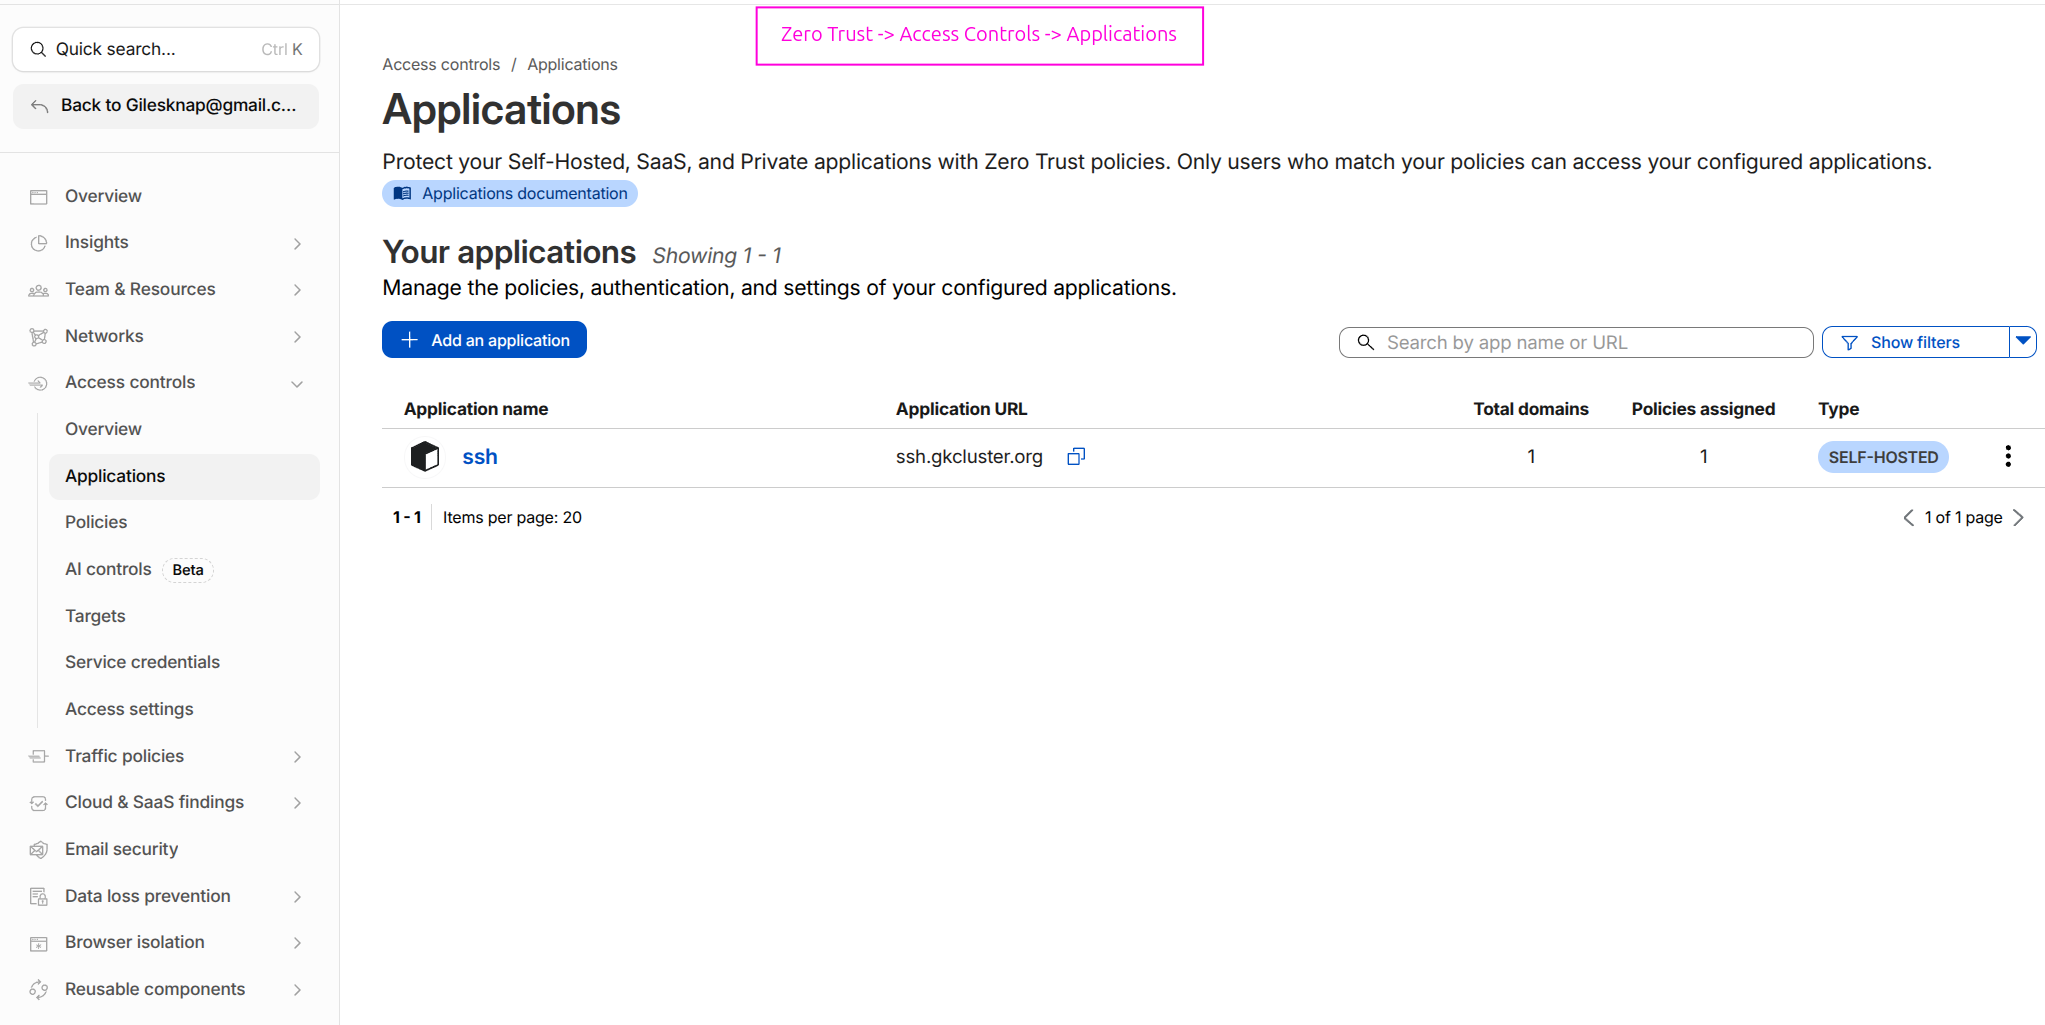Click the Team & Resources people icon
Screen dimensions: 2045x1025
pos(38,289)
